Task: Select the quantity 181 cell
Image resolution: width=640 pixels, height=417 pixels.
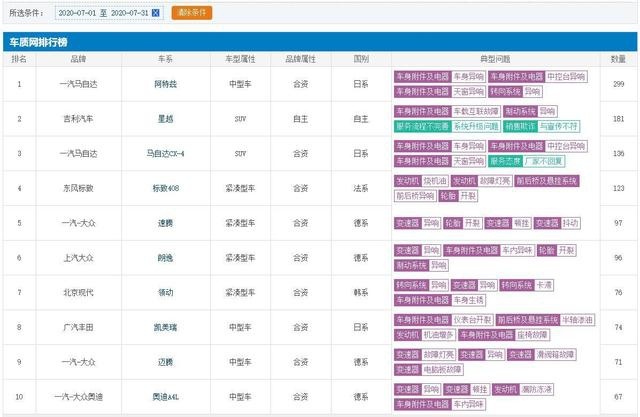Action: click(618, 119)
